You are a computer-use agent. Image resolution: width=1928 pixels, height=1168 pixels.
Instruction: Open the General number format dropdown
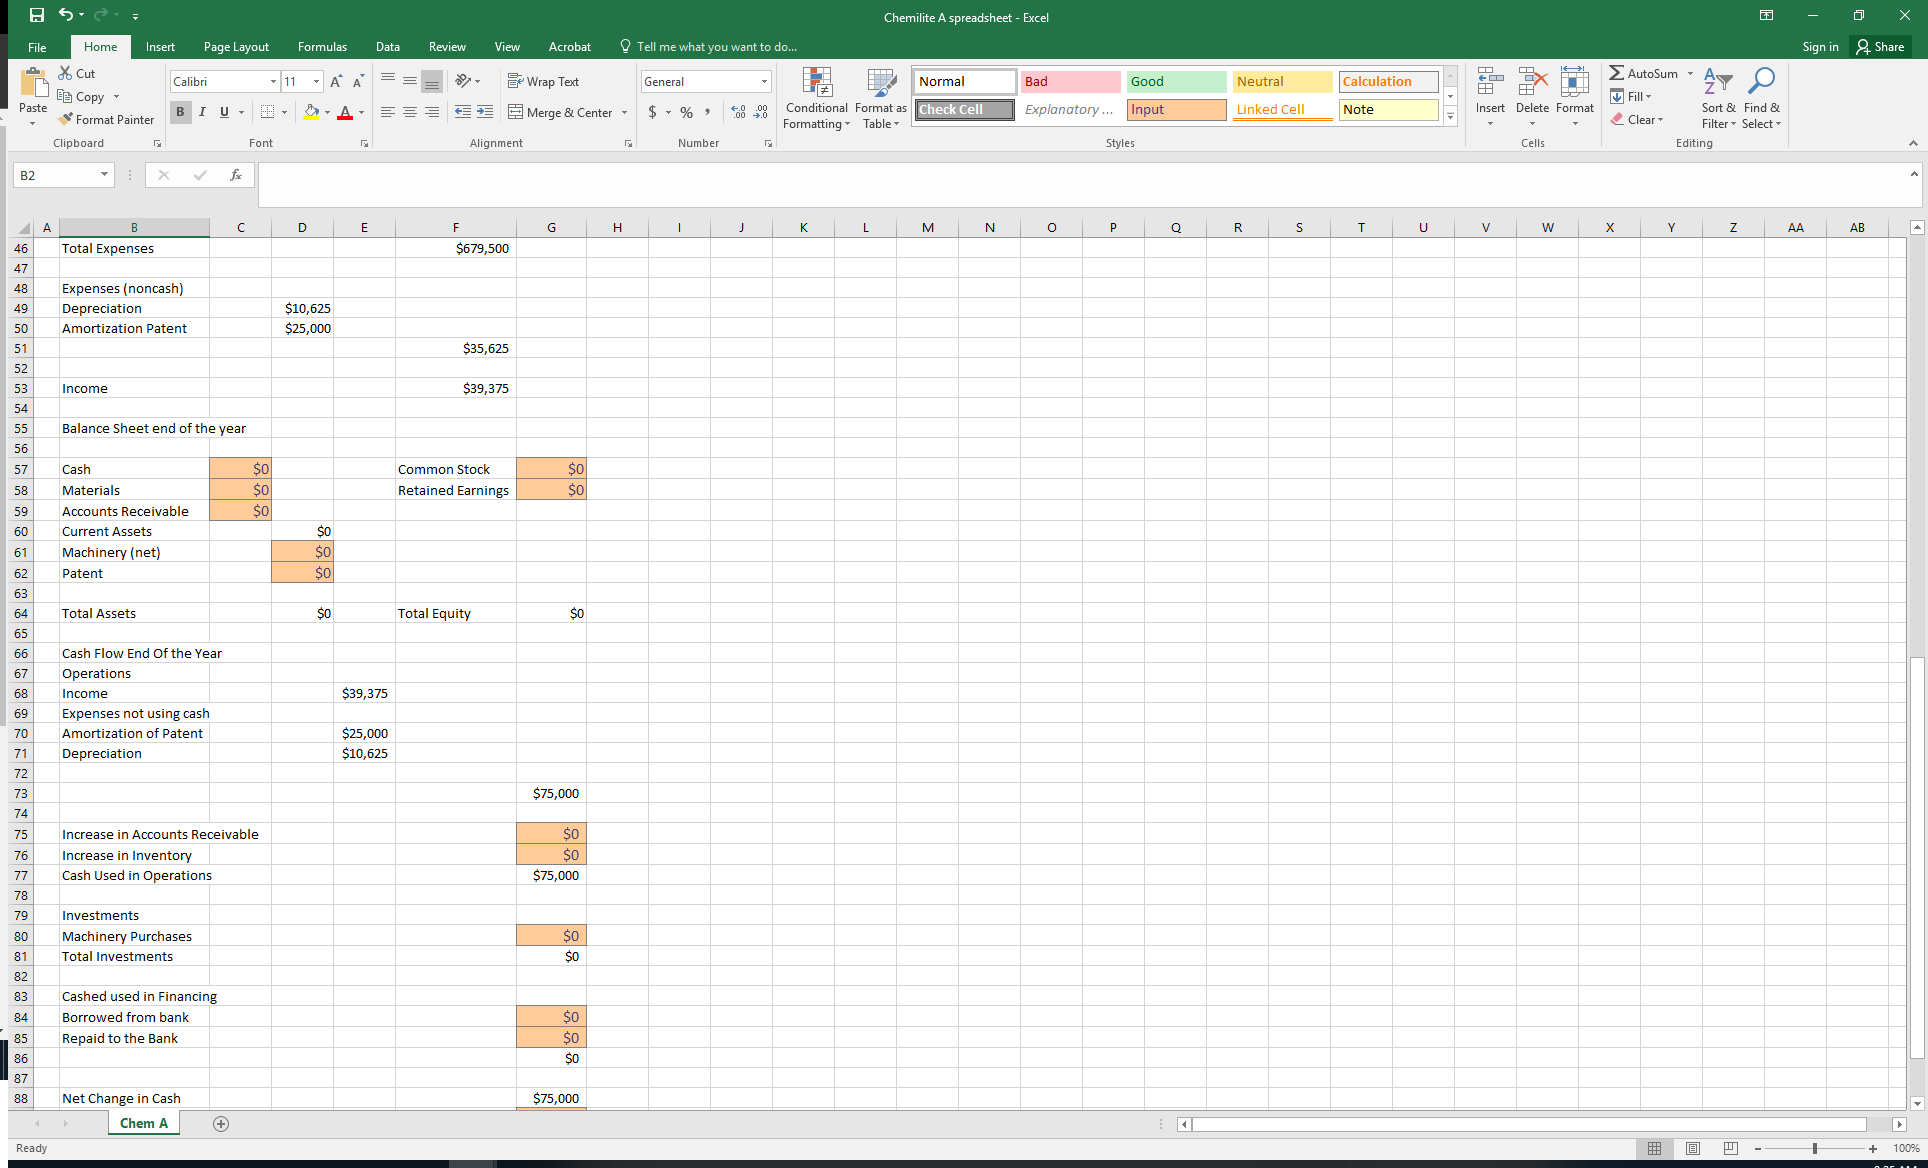tap(764, 81)
